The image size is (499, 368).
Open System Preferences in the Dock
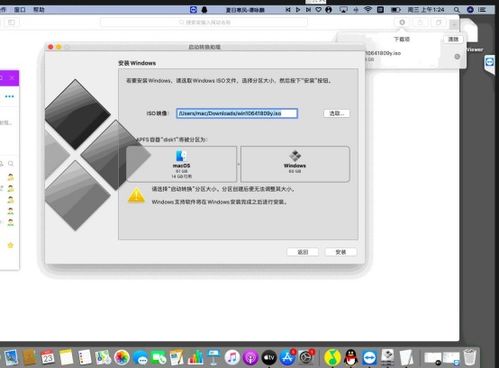point(306,358)
